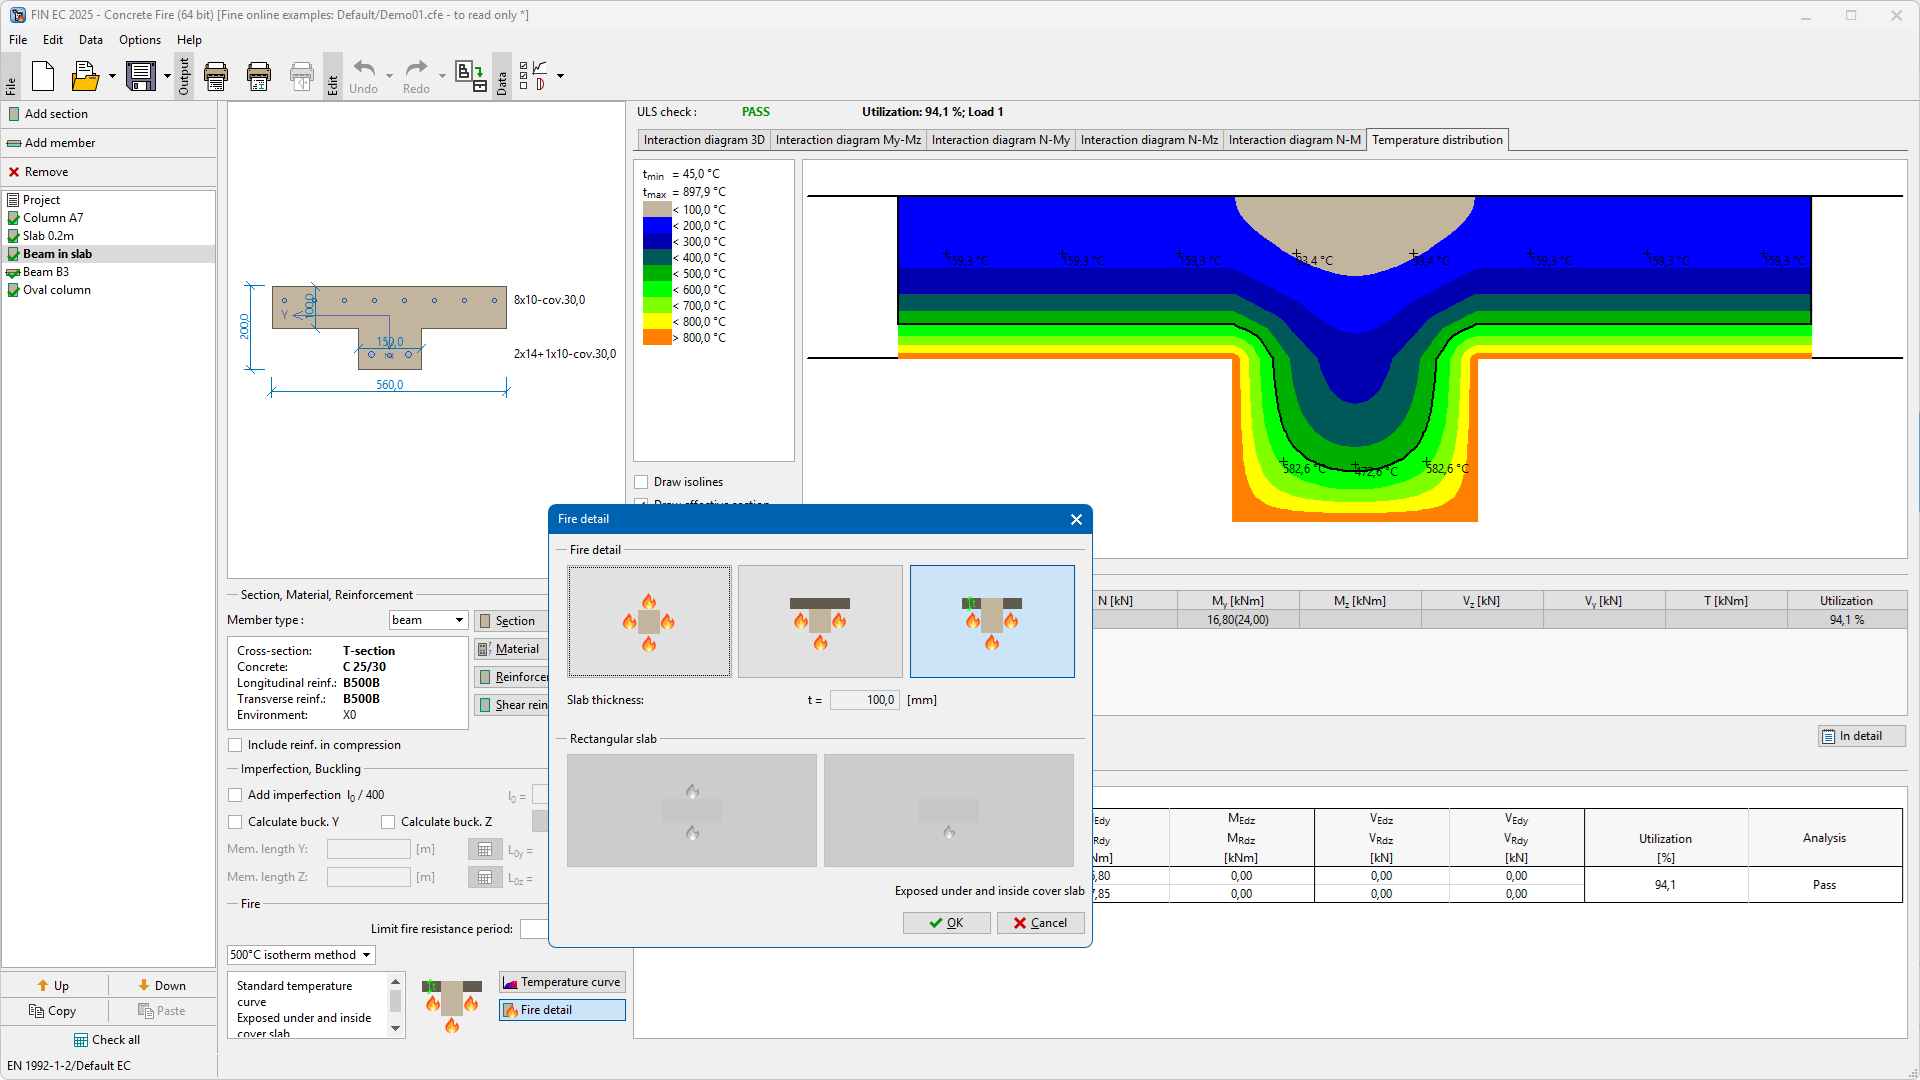Click the first printer icon in Output group

216,76
